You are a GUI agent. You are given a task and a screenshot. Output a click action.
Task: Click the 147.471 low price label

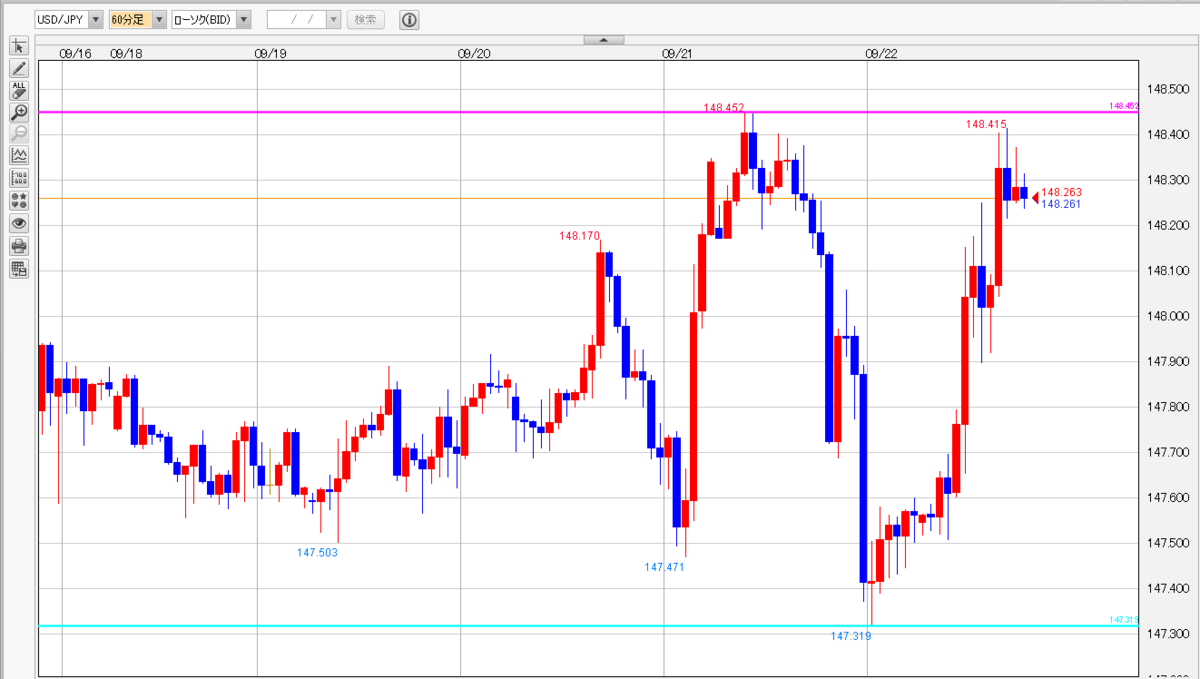point(665,567)
